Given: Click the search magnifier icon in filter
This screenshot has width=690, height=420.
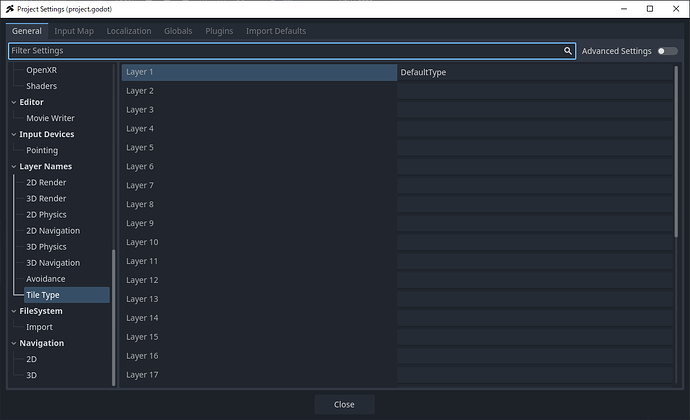Looking at the screenshot, I should (568, 51).
